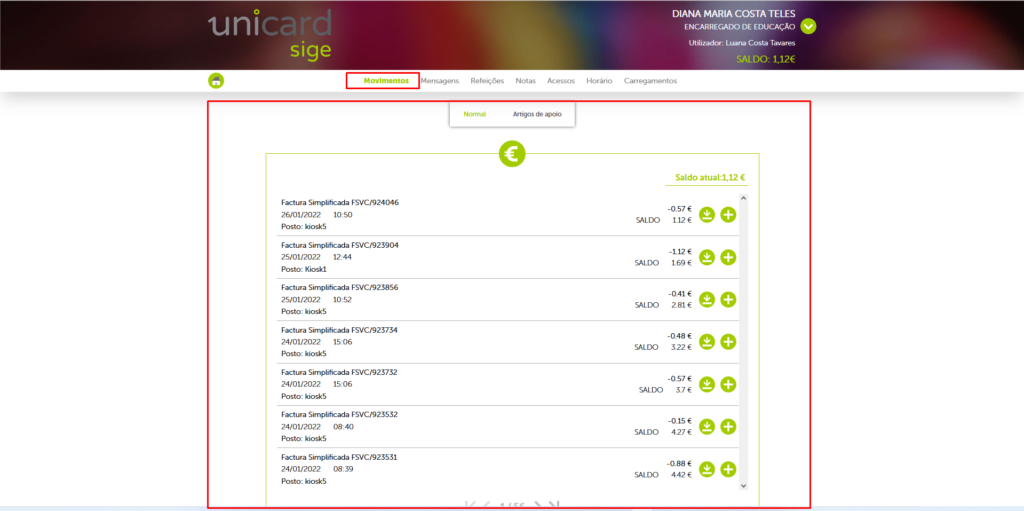Screen dimensions: 1024x511
Task: Open the Horário page
Action: [599, 81]
